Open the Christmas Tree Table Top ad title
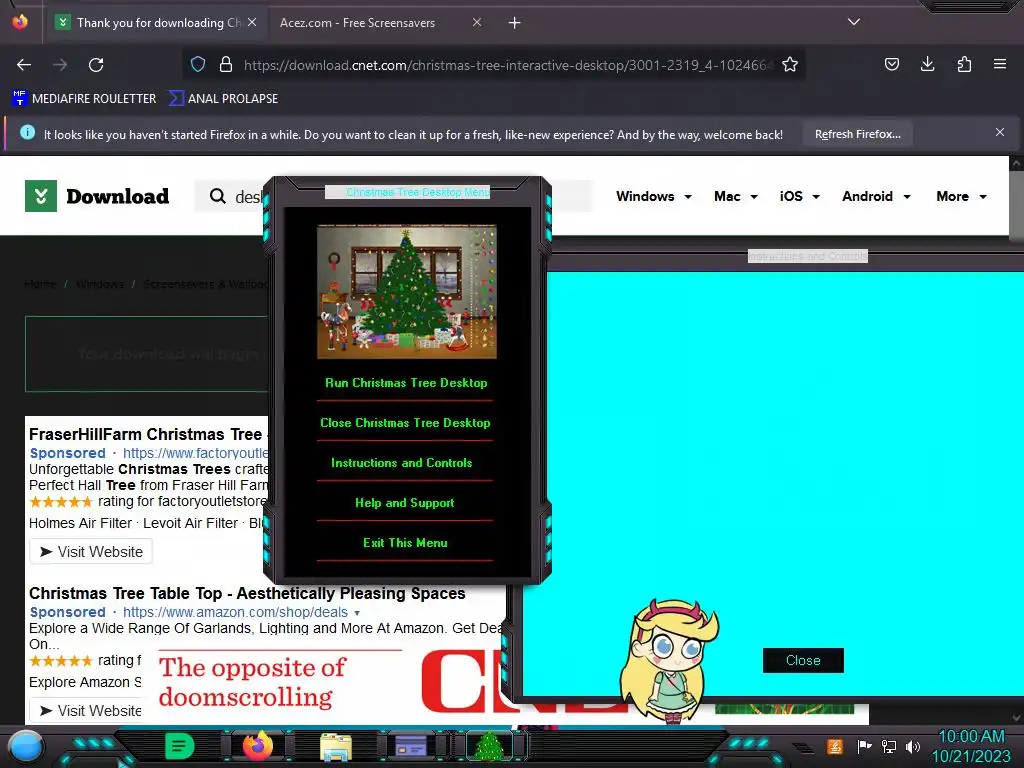This screenshot has height=768, width=1024. coord(247,594)
